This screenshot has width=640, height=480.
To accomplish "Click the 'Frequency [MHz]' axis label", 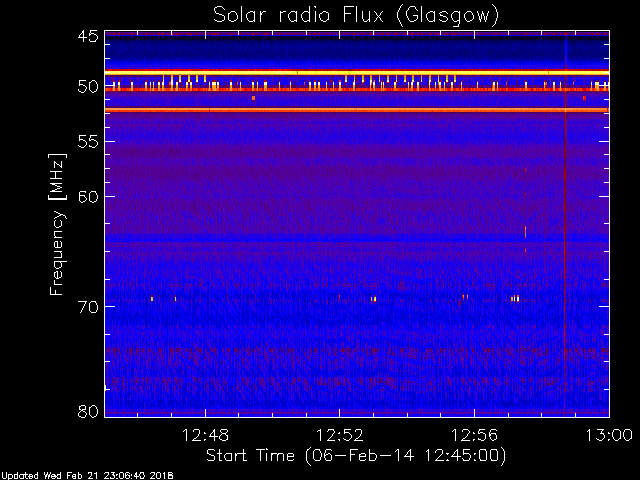I will [57, 224].
